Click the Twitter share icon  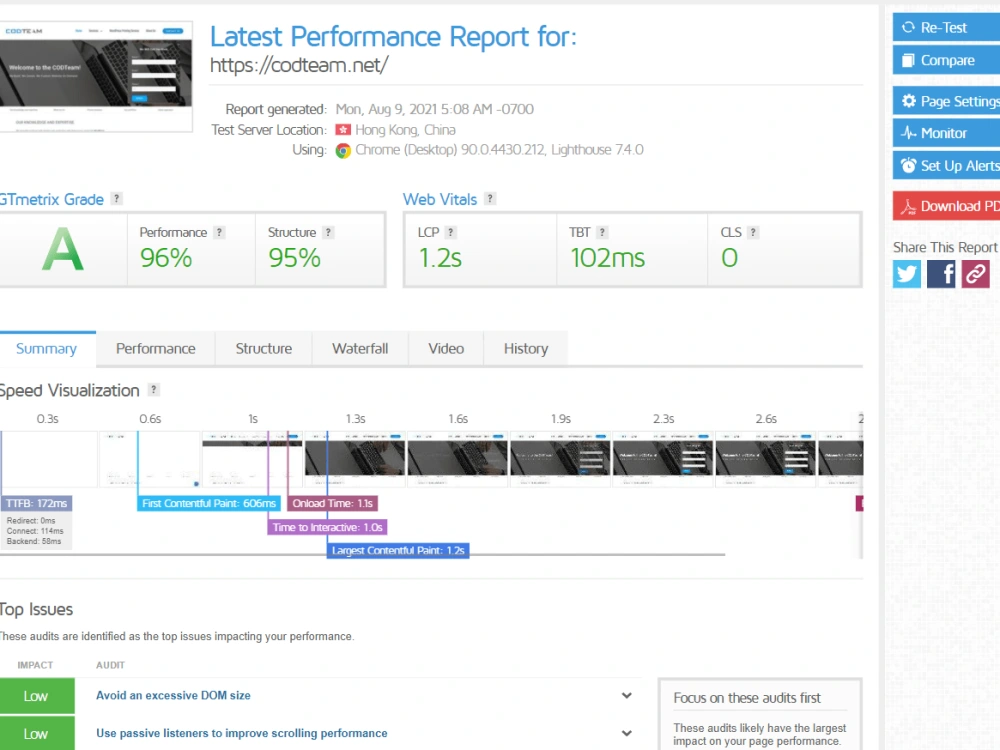[x=906, y=274]
